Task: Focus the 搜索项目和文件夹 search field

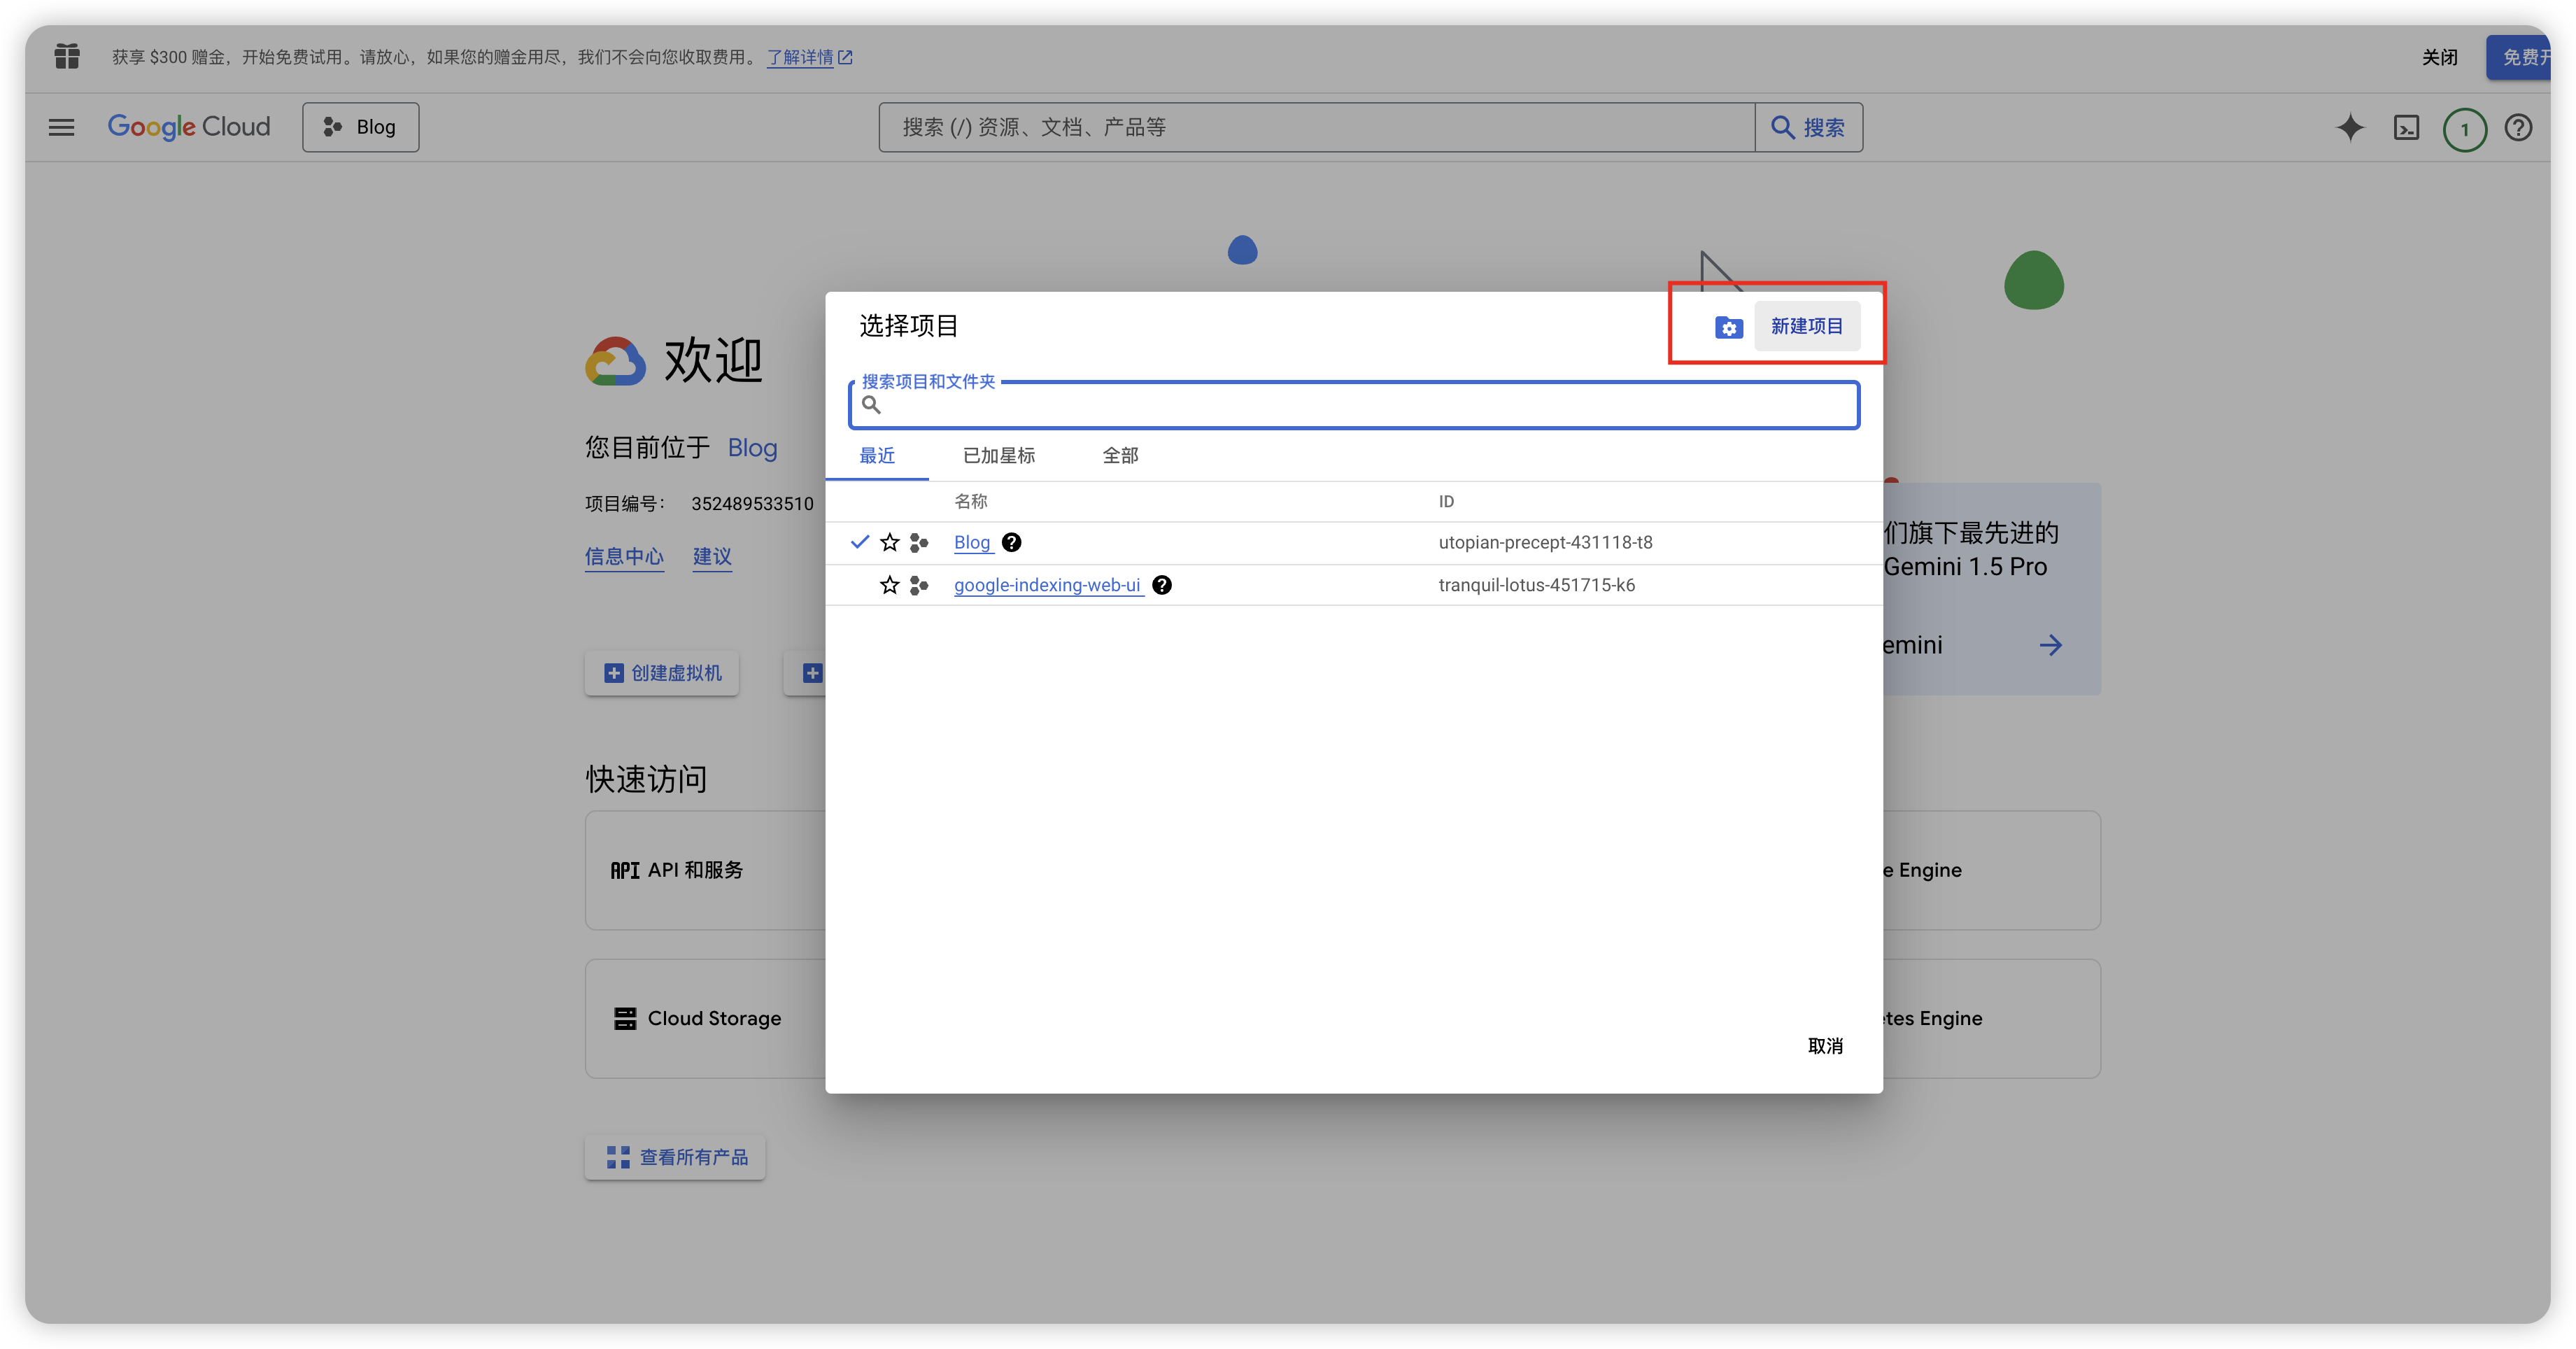Action: [1354, 405]
